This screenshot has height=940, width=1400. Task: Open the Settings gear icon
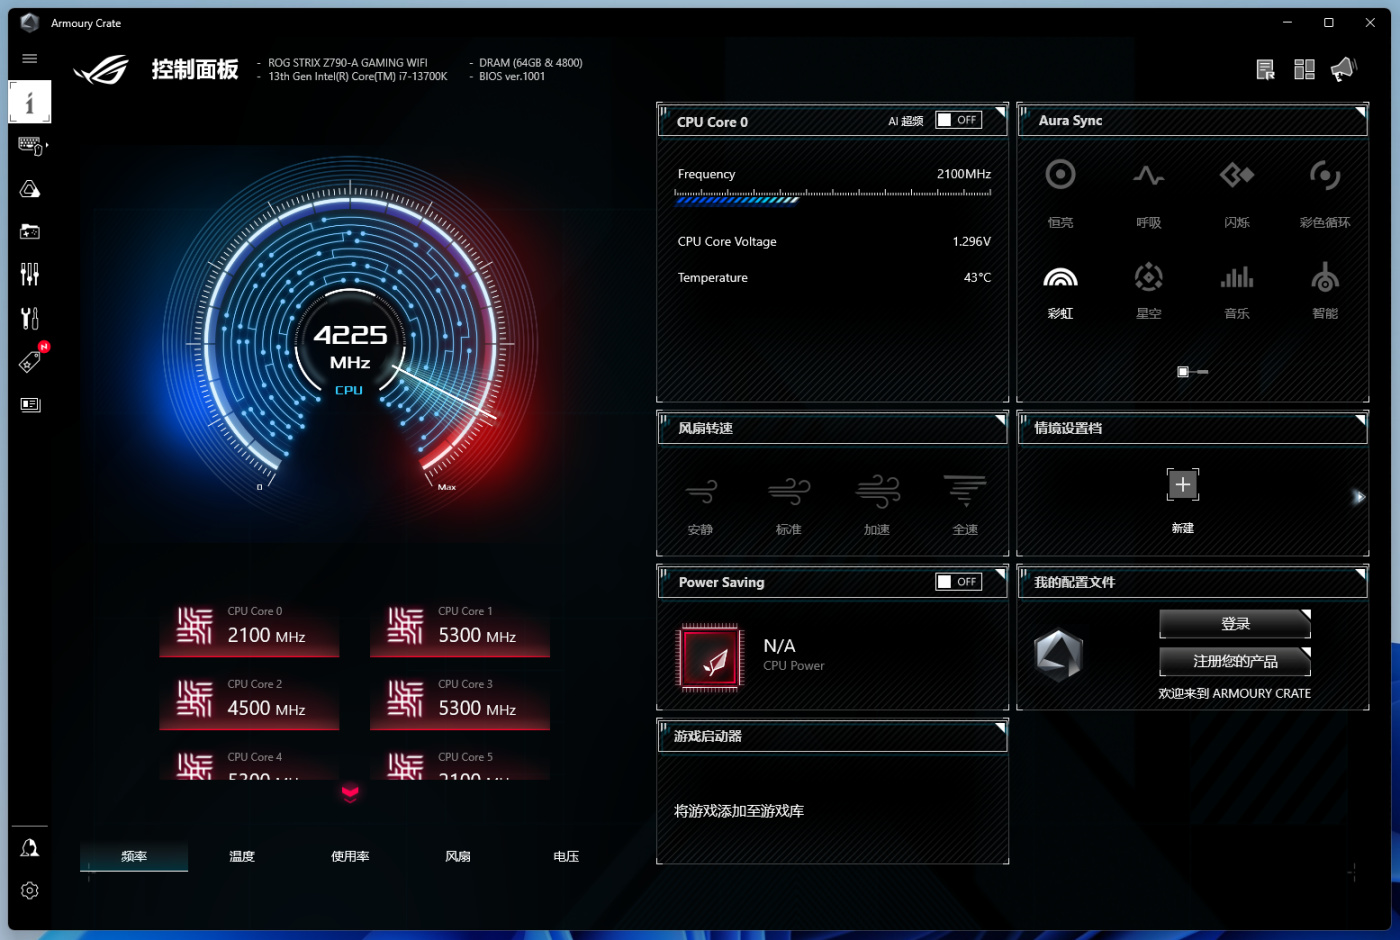(30, 890)
